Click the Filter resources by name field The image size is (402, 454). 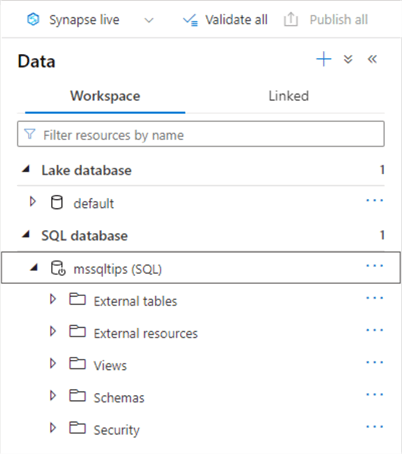tap(201, 134)
